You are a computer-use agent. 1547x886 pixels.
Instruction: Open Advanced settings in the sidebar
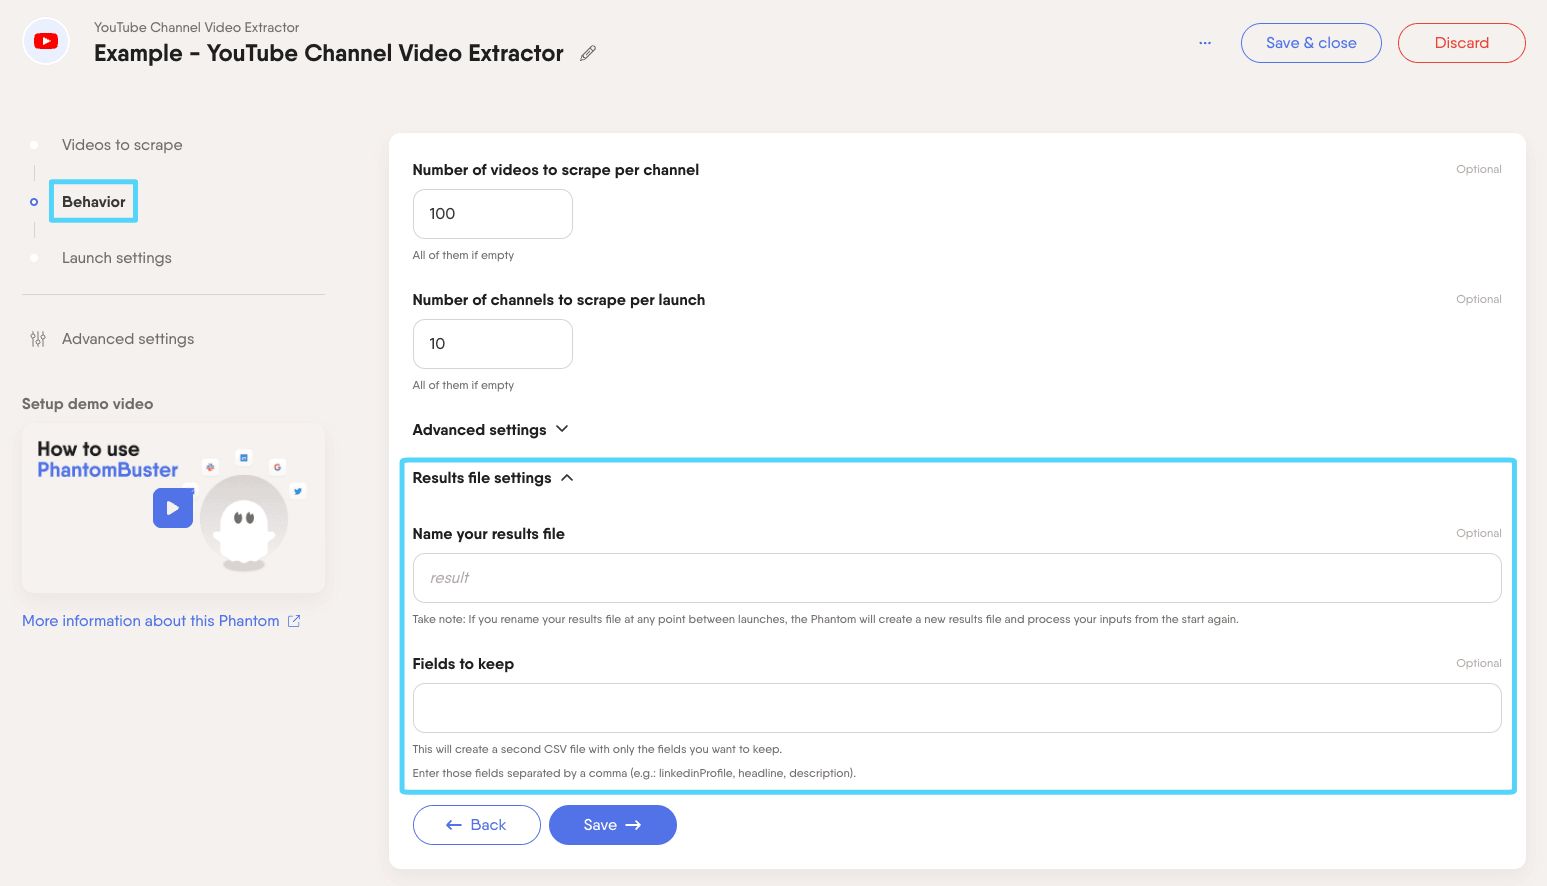click(128, 339)
